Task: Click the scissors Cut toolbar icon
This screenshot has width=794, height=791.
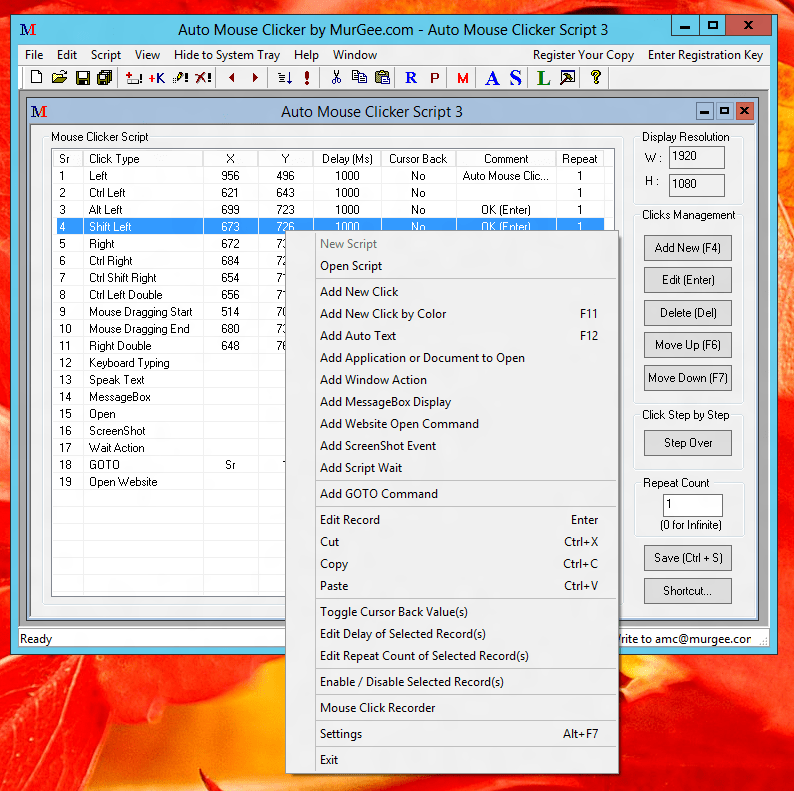Action: click(336, 77)
